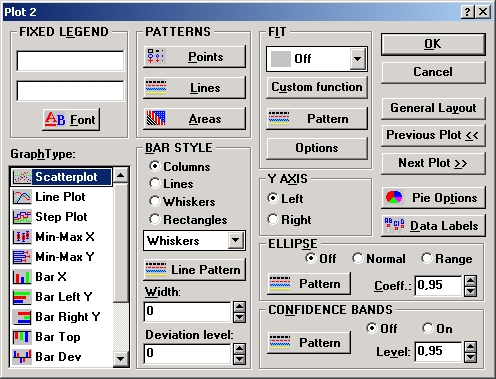Increase confidence Level value
496x379 pixels.
[x=470, y=347]
